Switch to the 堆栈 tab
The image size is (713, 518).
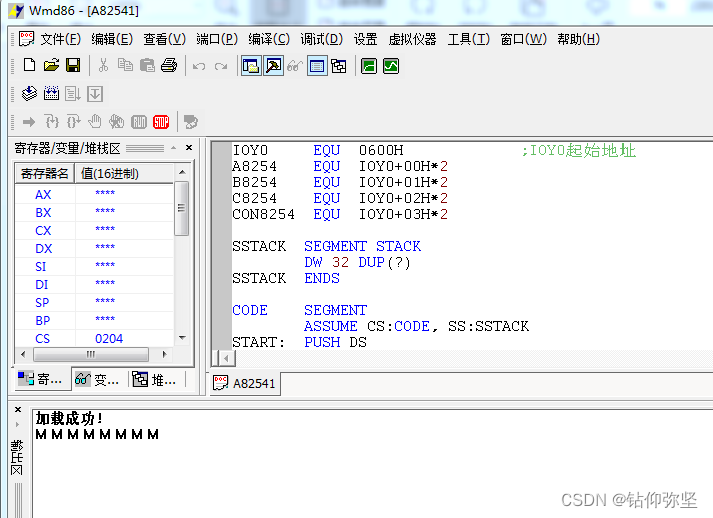point(154,379)
